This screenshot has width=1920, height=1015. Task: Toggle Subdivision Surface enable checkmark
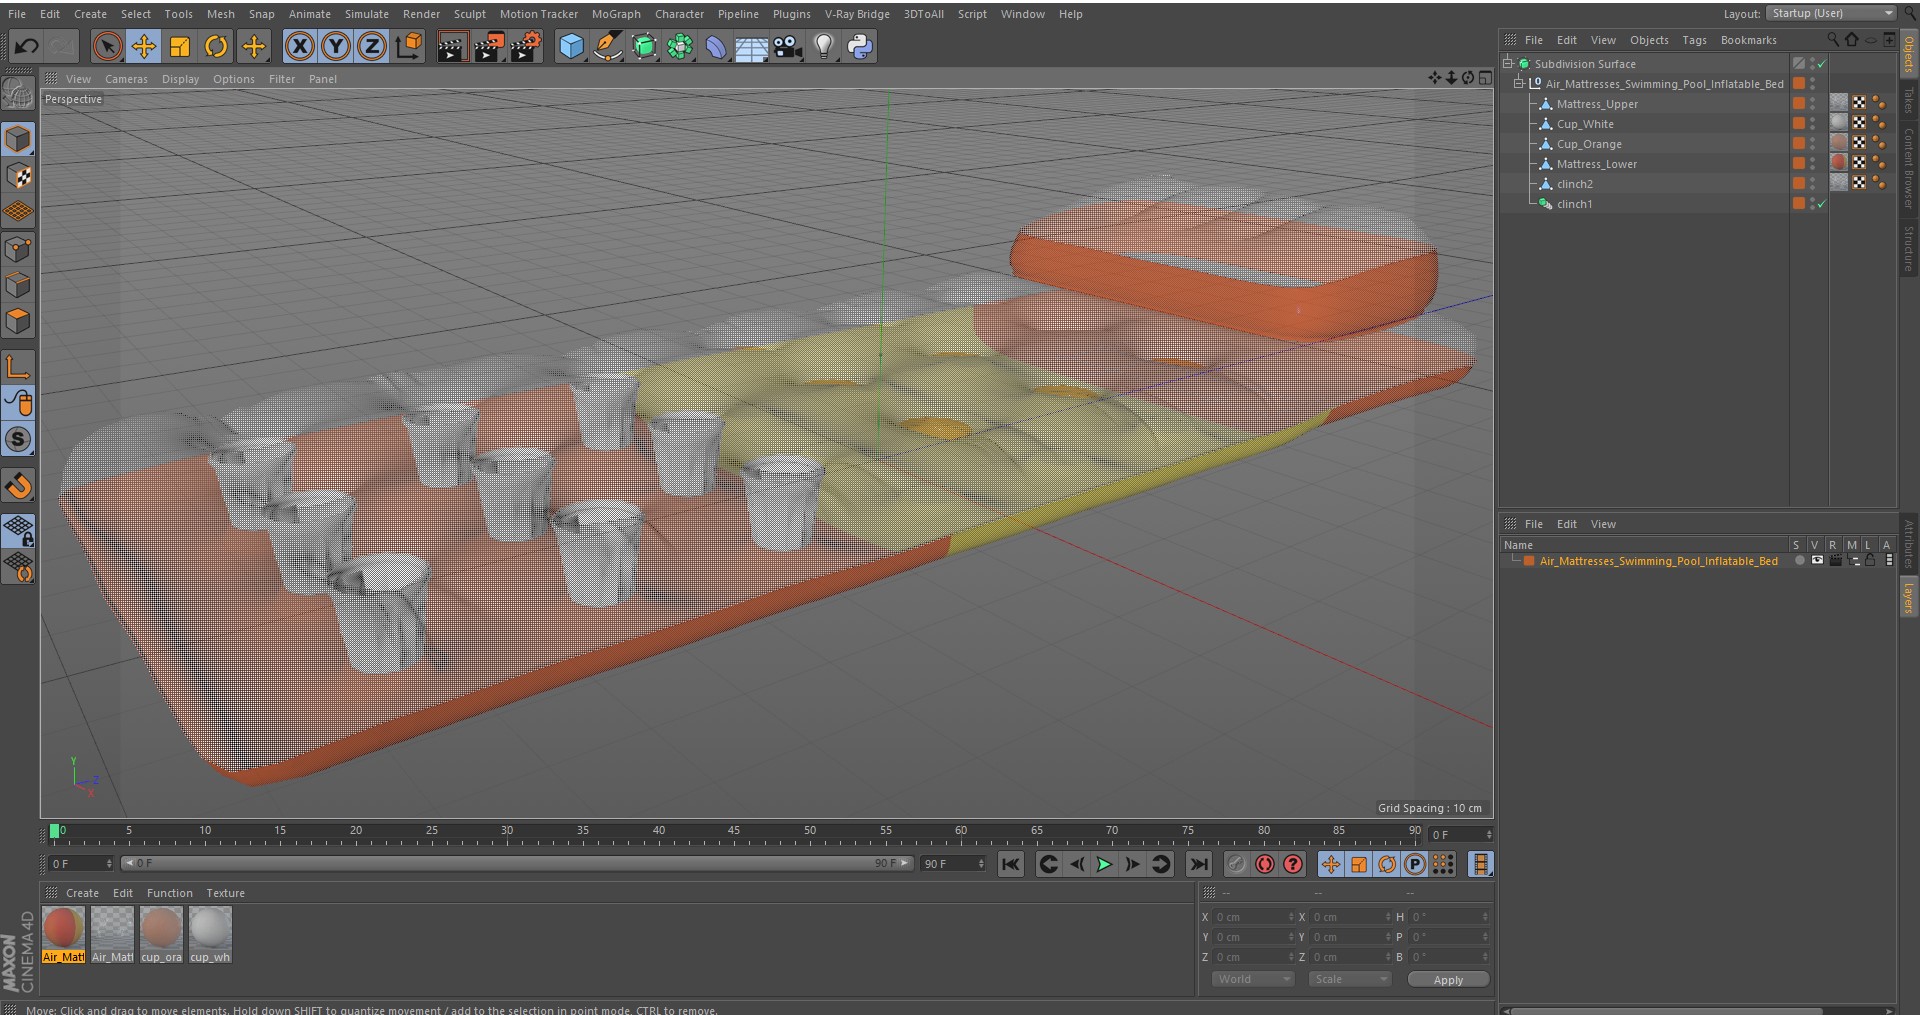pos(1822,64)
